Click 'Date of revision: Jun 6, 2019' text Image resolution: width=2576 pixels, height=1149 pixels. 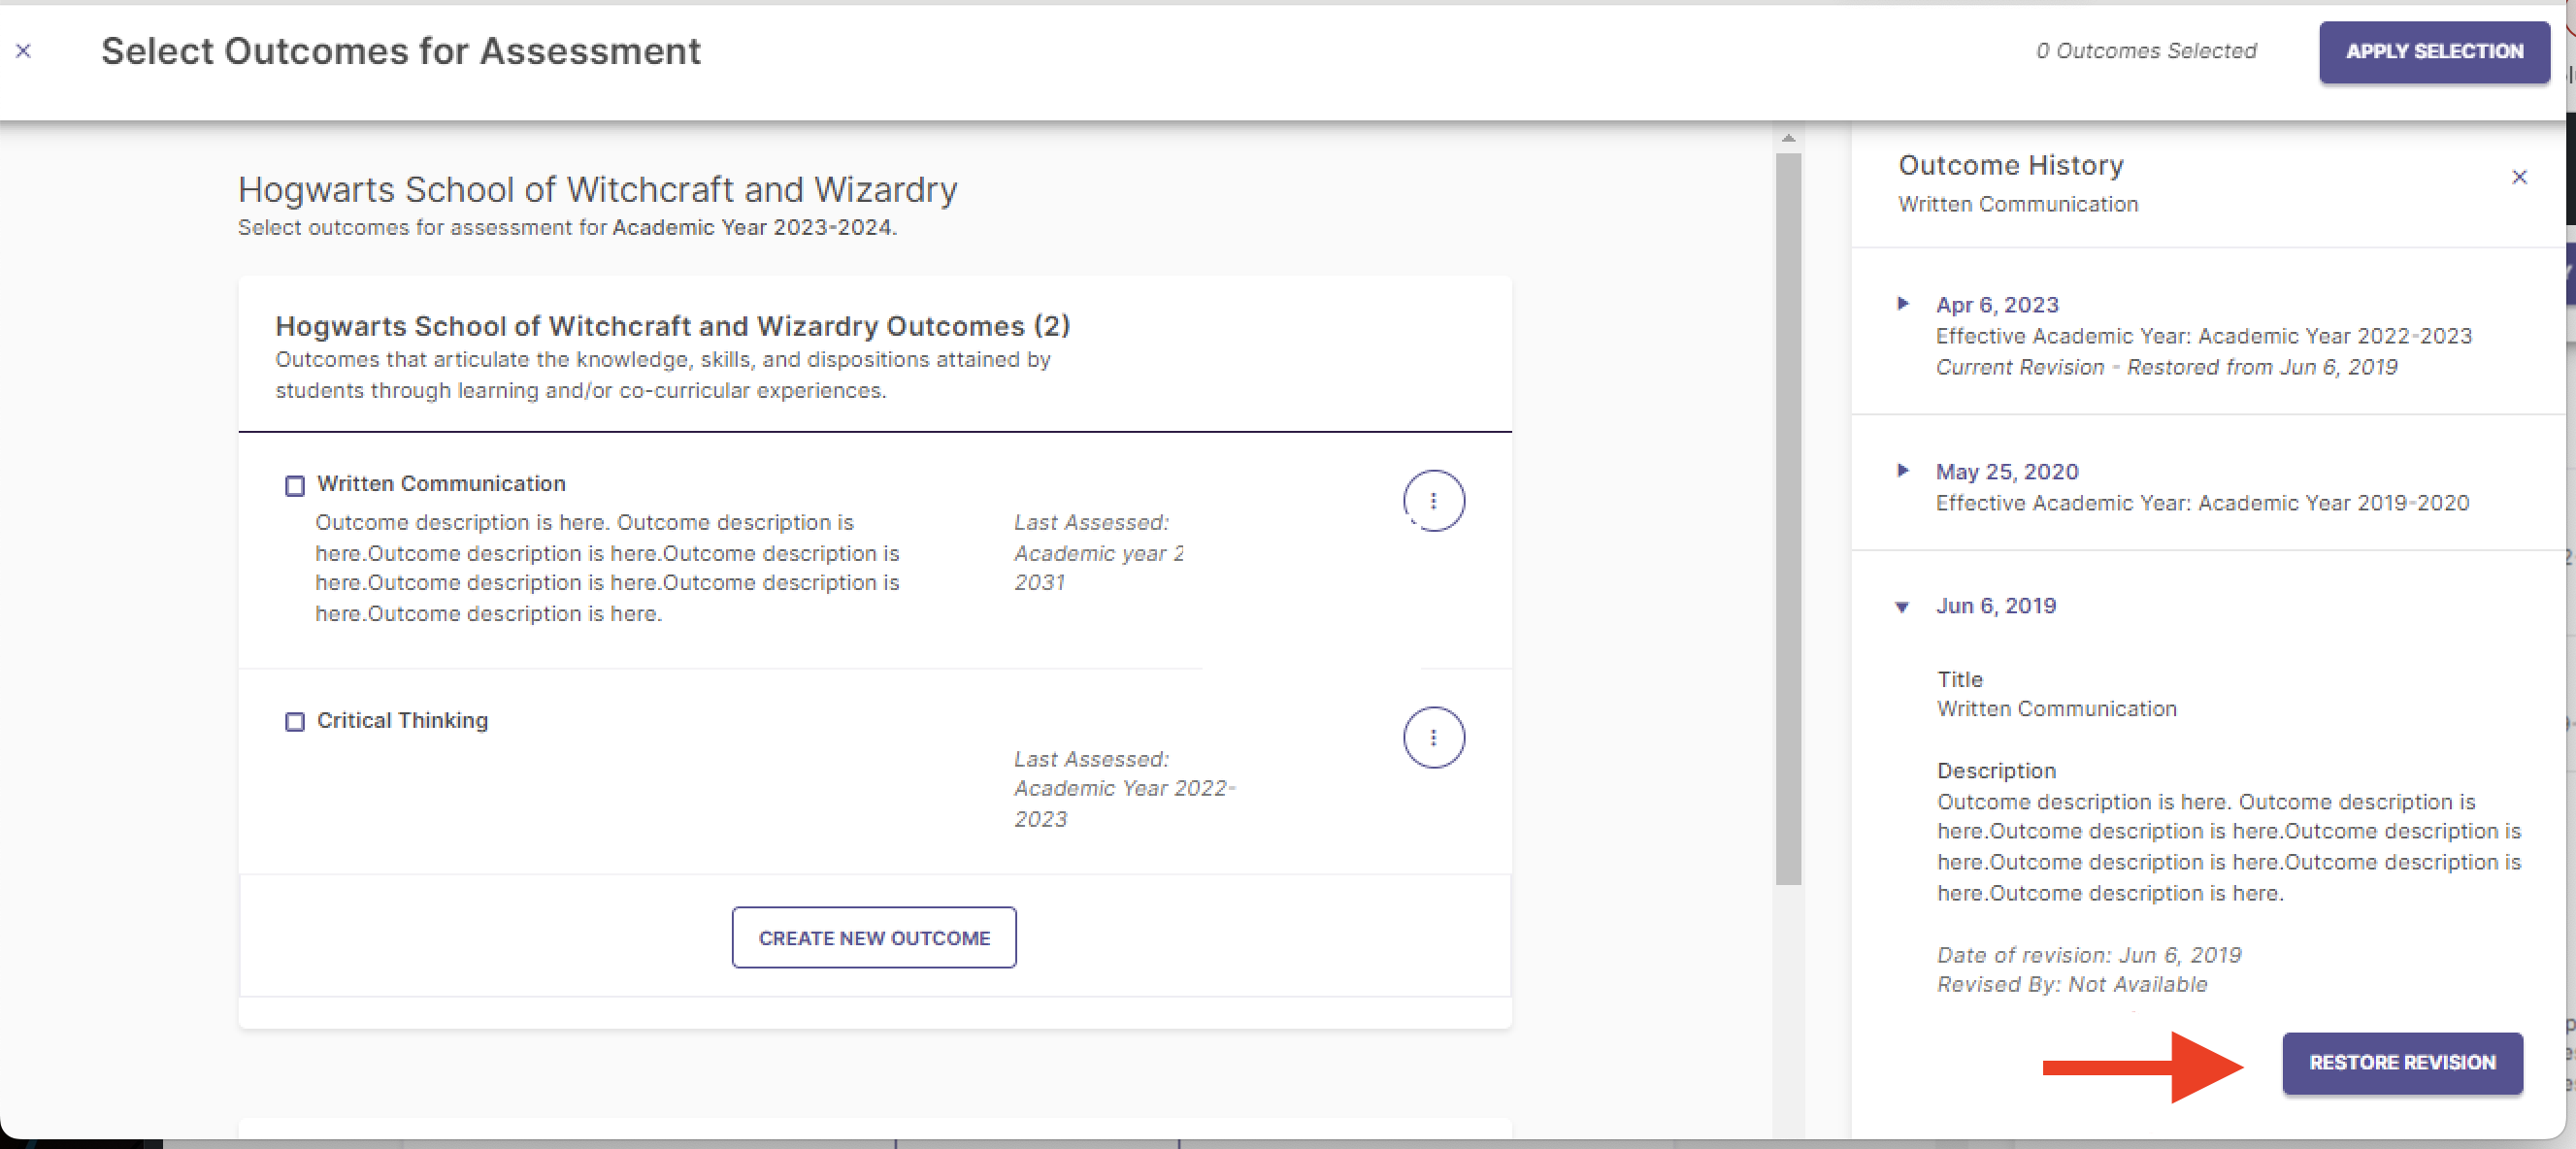(x=2088, y=955)
